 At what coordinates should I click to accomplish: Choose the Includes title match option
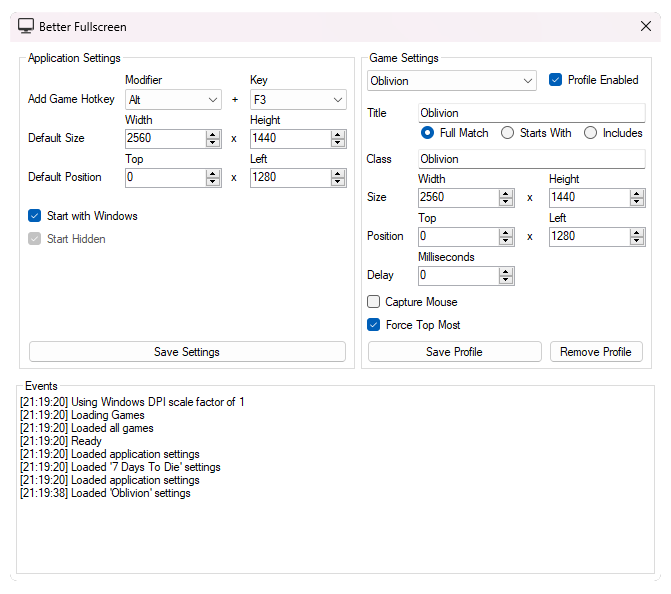(591, 133)
